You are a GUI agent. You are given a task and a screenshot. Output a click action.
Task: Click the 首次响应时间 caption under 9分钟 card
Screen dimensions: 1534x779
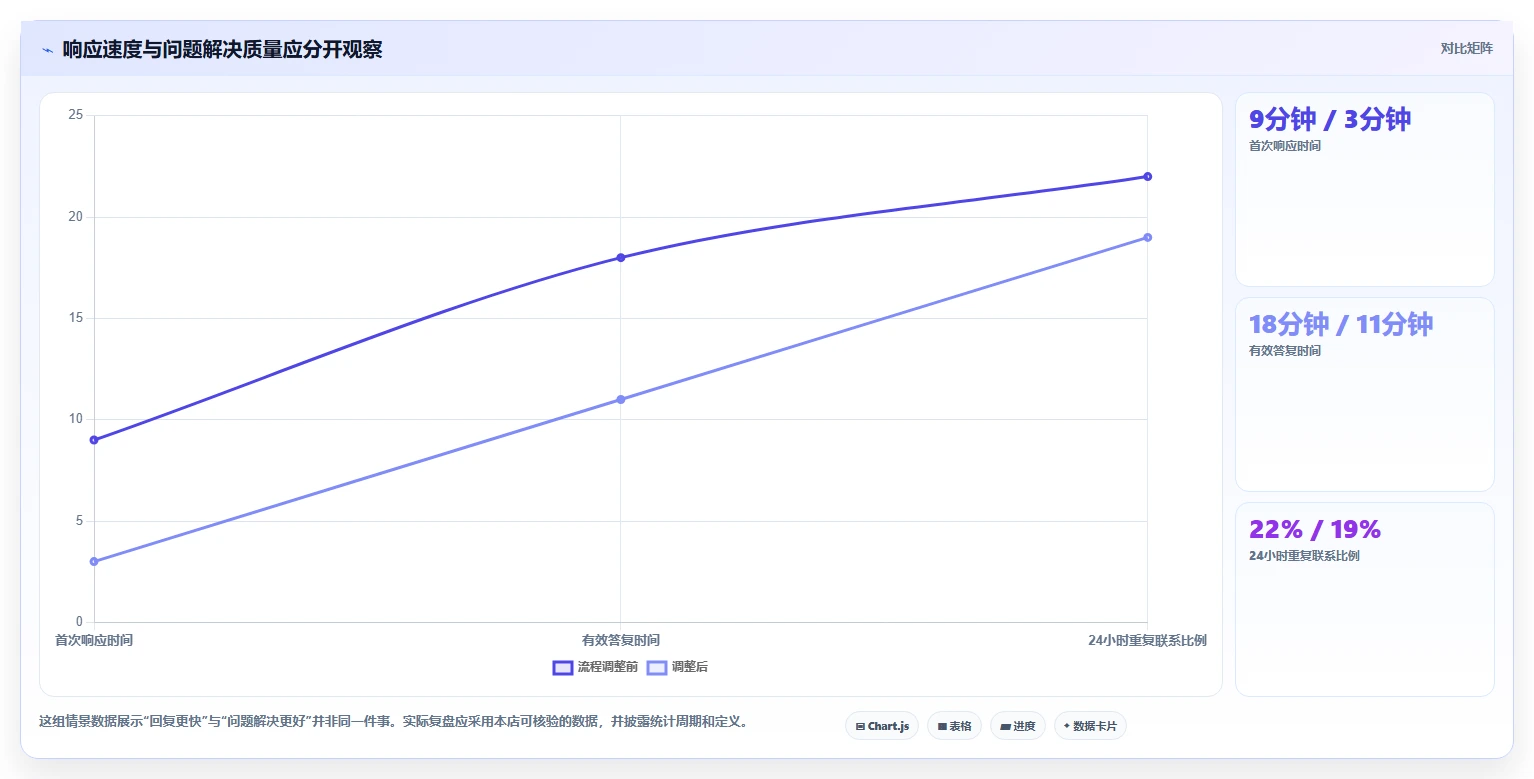tap(1284, 146)
